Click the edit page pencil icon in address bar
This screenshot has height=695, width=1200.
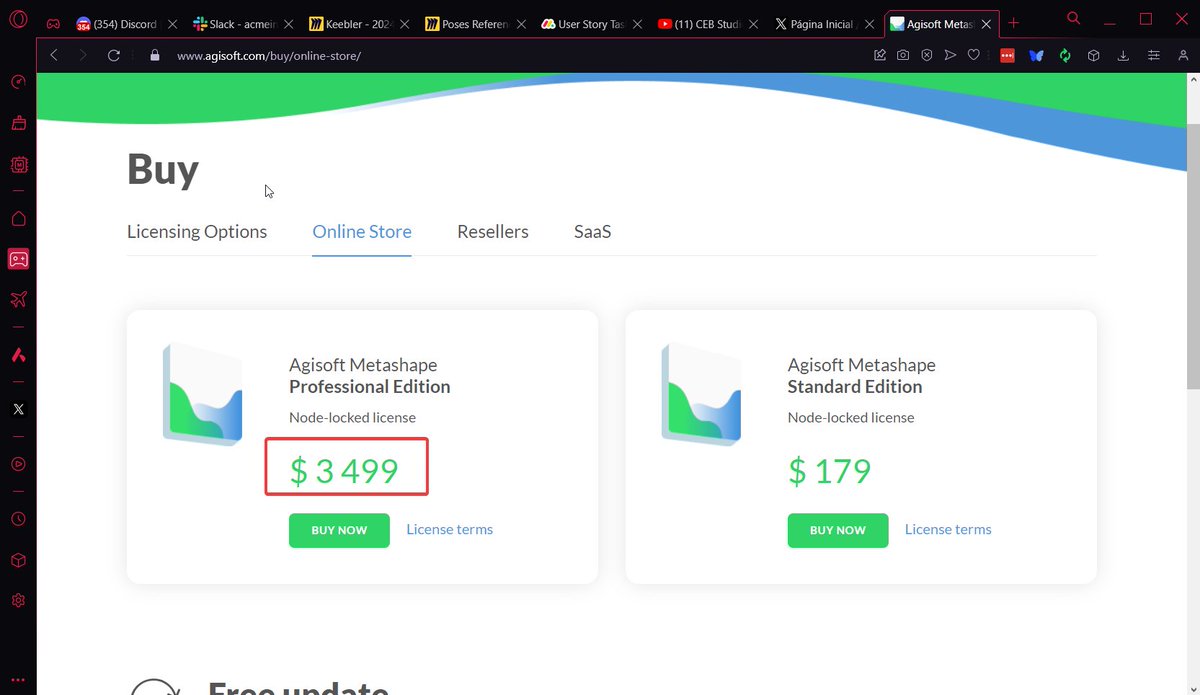[x=880, y=55]
